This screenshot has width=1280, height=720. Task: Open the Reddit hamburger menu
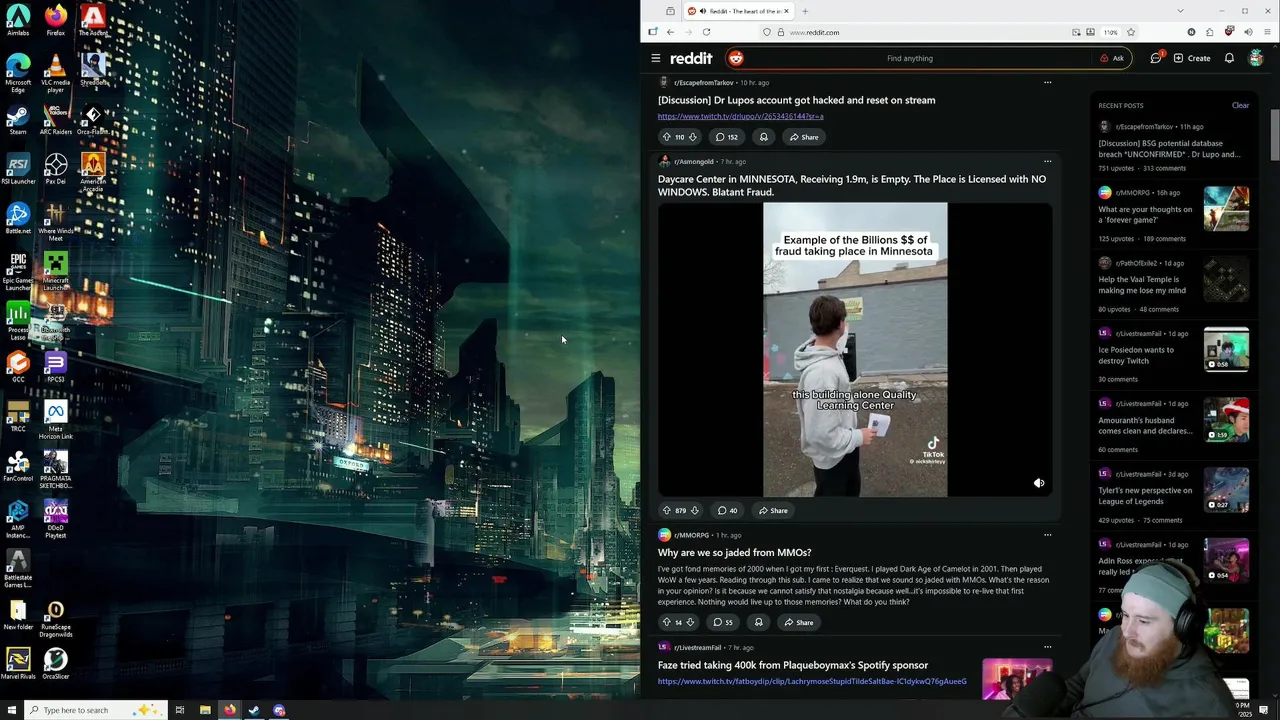click(x=655, y=58)
